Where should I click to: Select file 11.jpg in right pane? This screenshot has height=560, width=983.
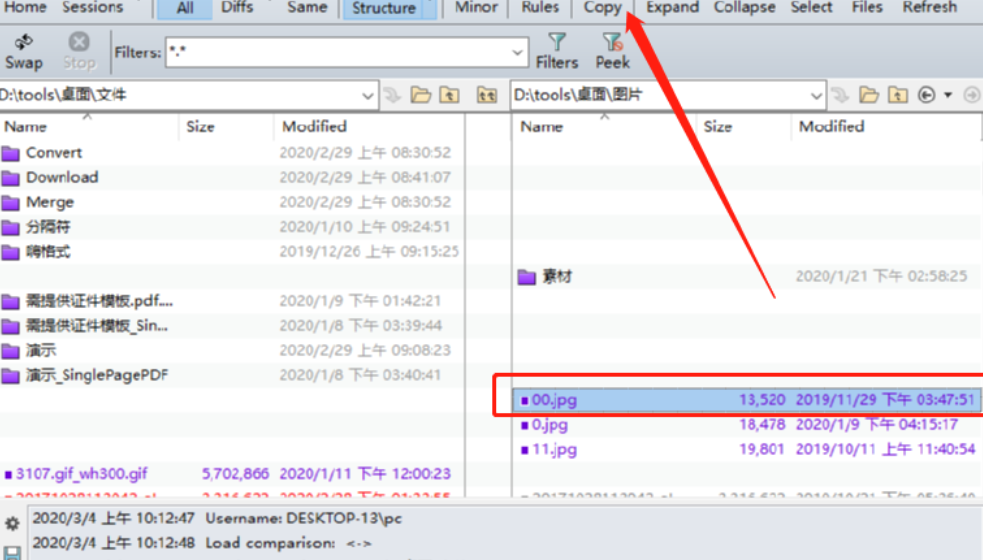tap(747, 450)
